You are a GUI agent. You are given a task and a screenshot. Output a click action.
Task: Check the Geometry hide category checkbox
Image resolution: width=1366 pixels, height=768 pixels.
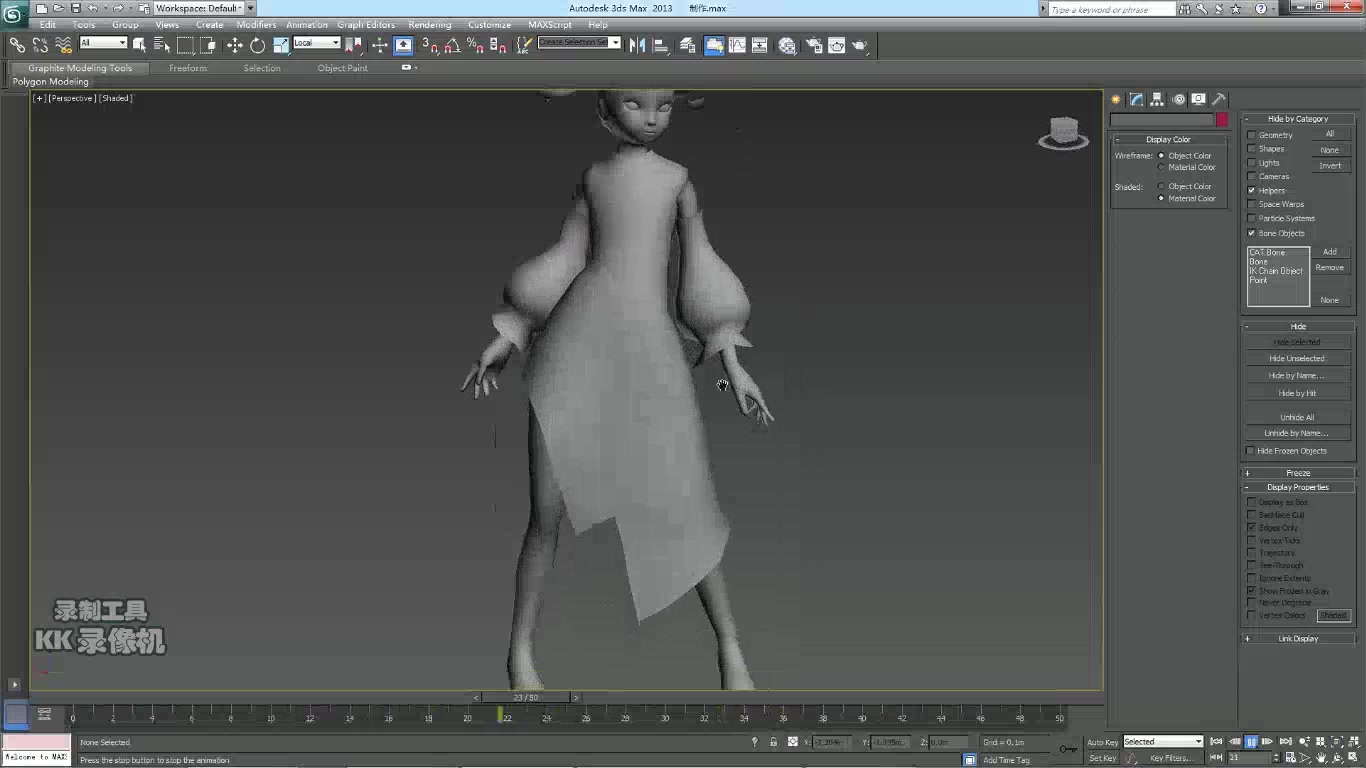coord(1251,134)
